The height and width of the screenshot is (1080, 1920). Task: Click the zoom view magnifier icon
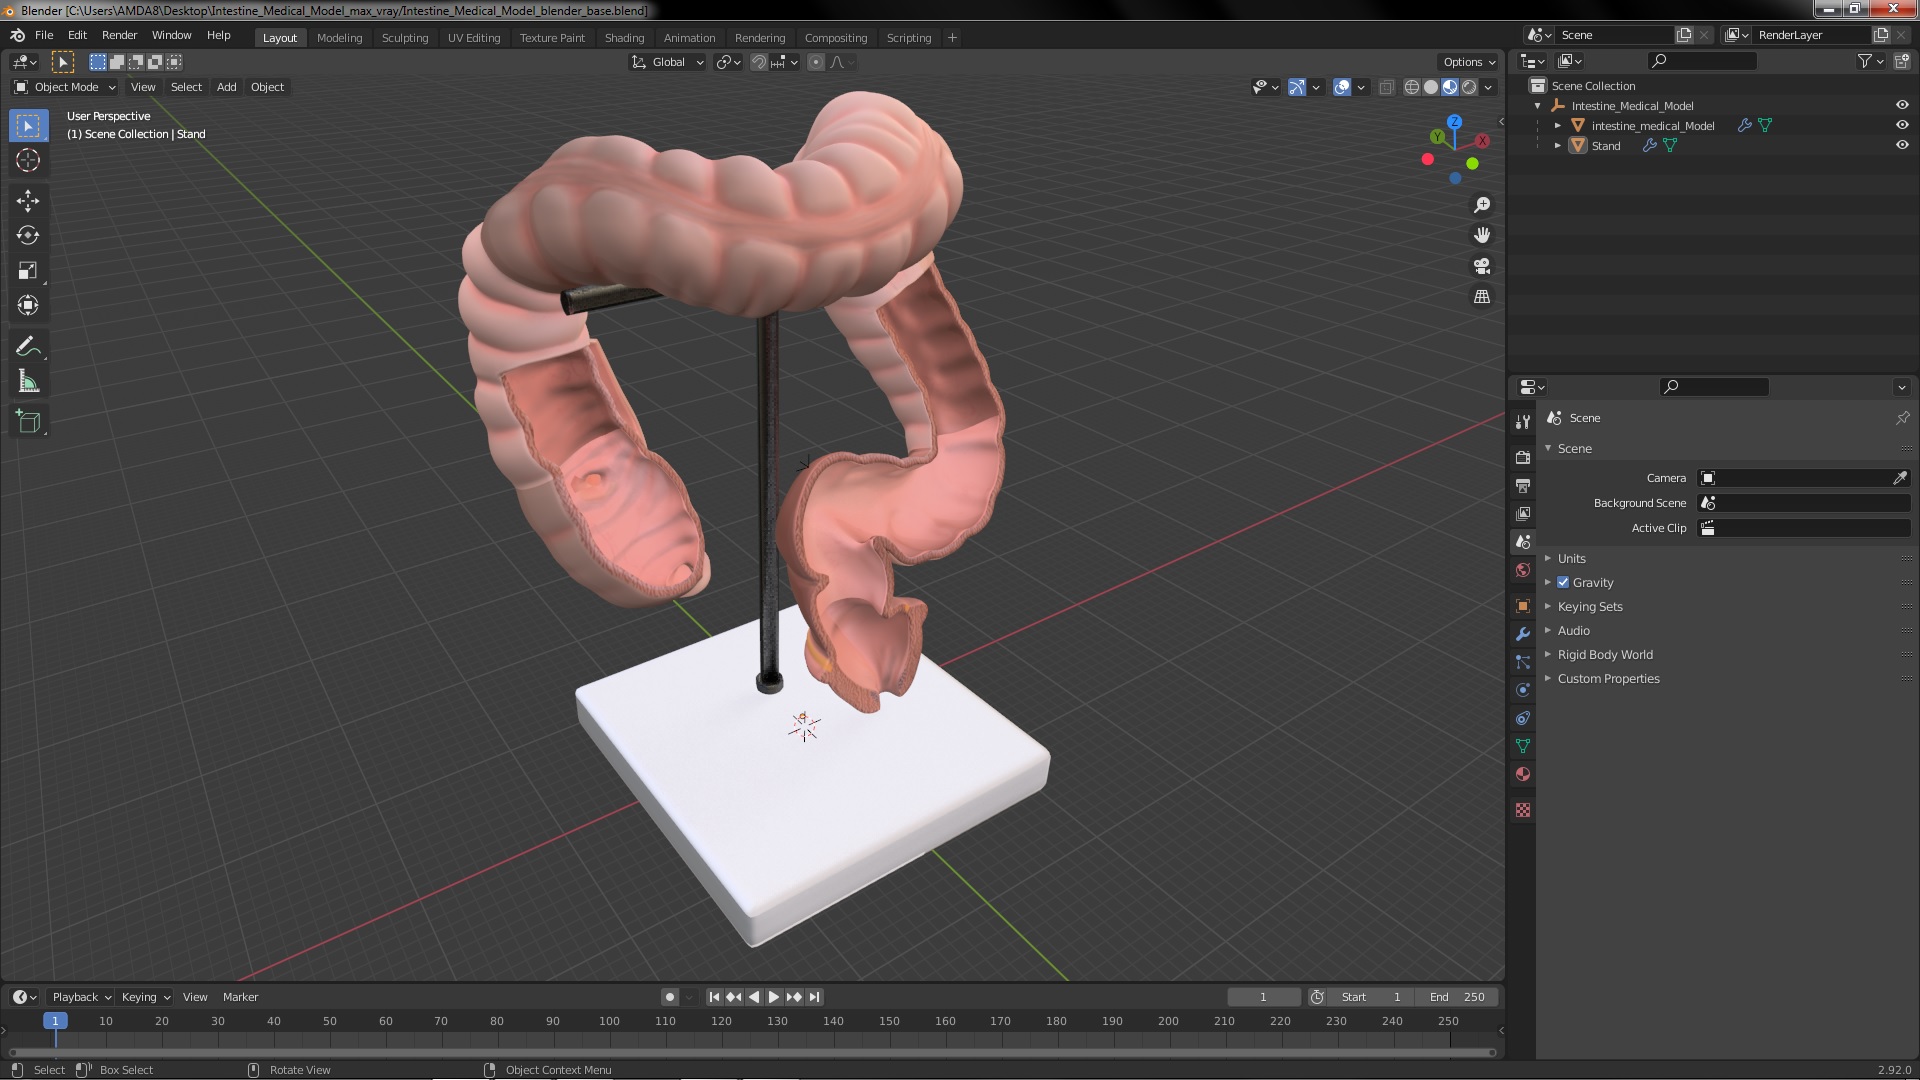(x=1482, y=205)
